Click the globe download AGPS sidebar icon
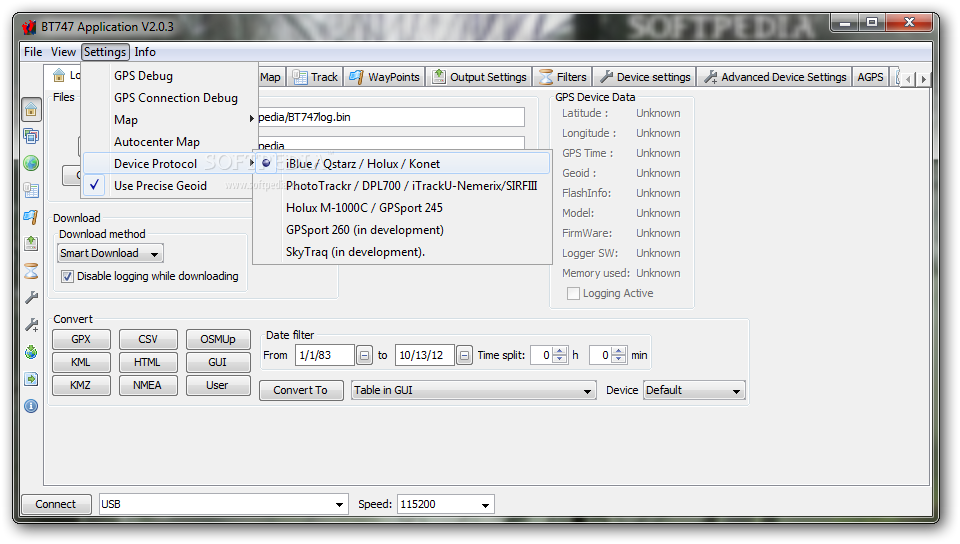 coord(31,352)
